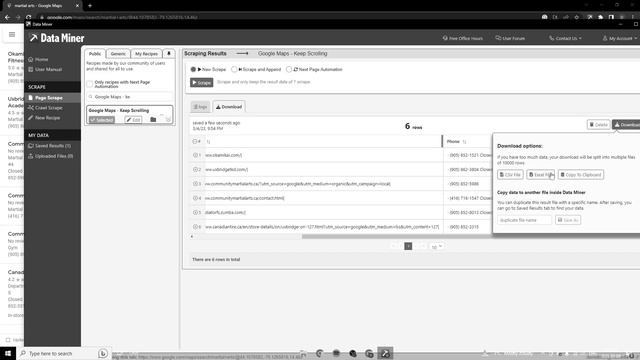Open the User Manual in sidebar
Viewport: 640px width, 360px height.
[45, 69]
